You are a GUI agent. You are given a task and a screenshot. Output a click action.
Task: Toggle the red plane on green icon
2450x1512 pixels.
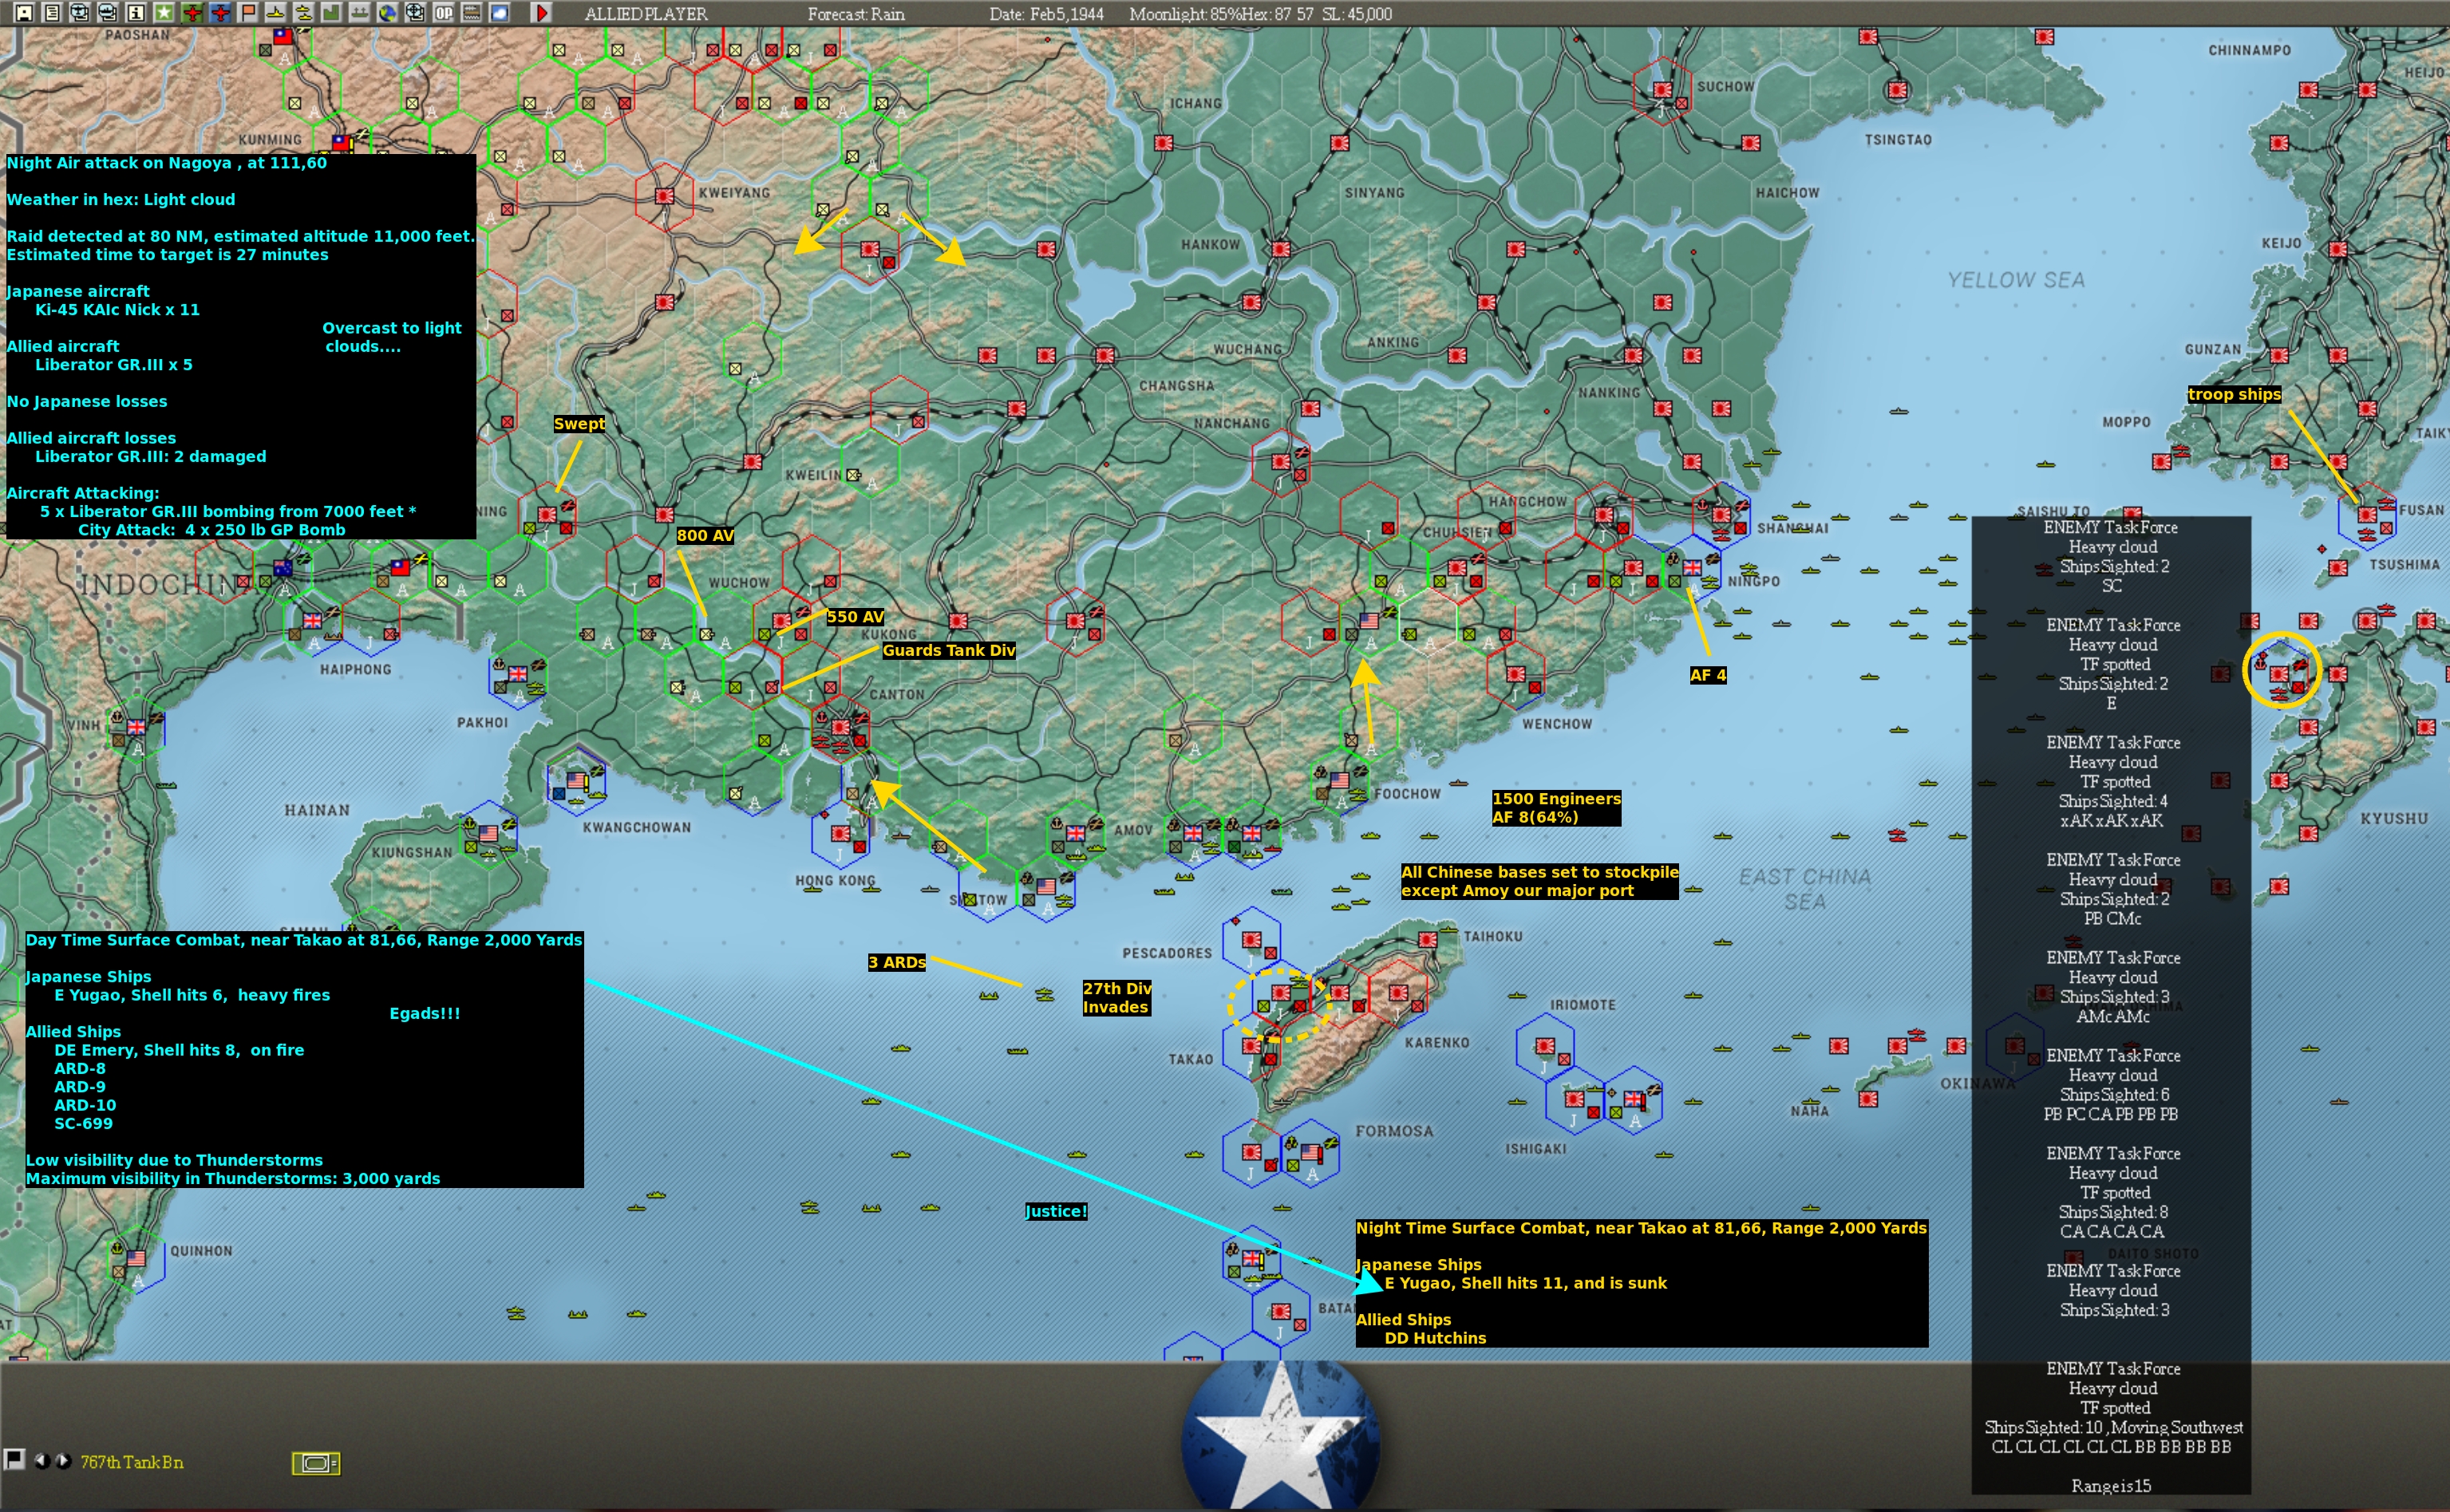(x=192, y=13)
